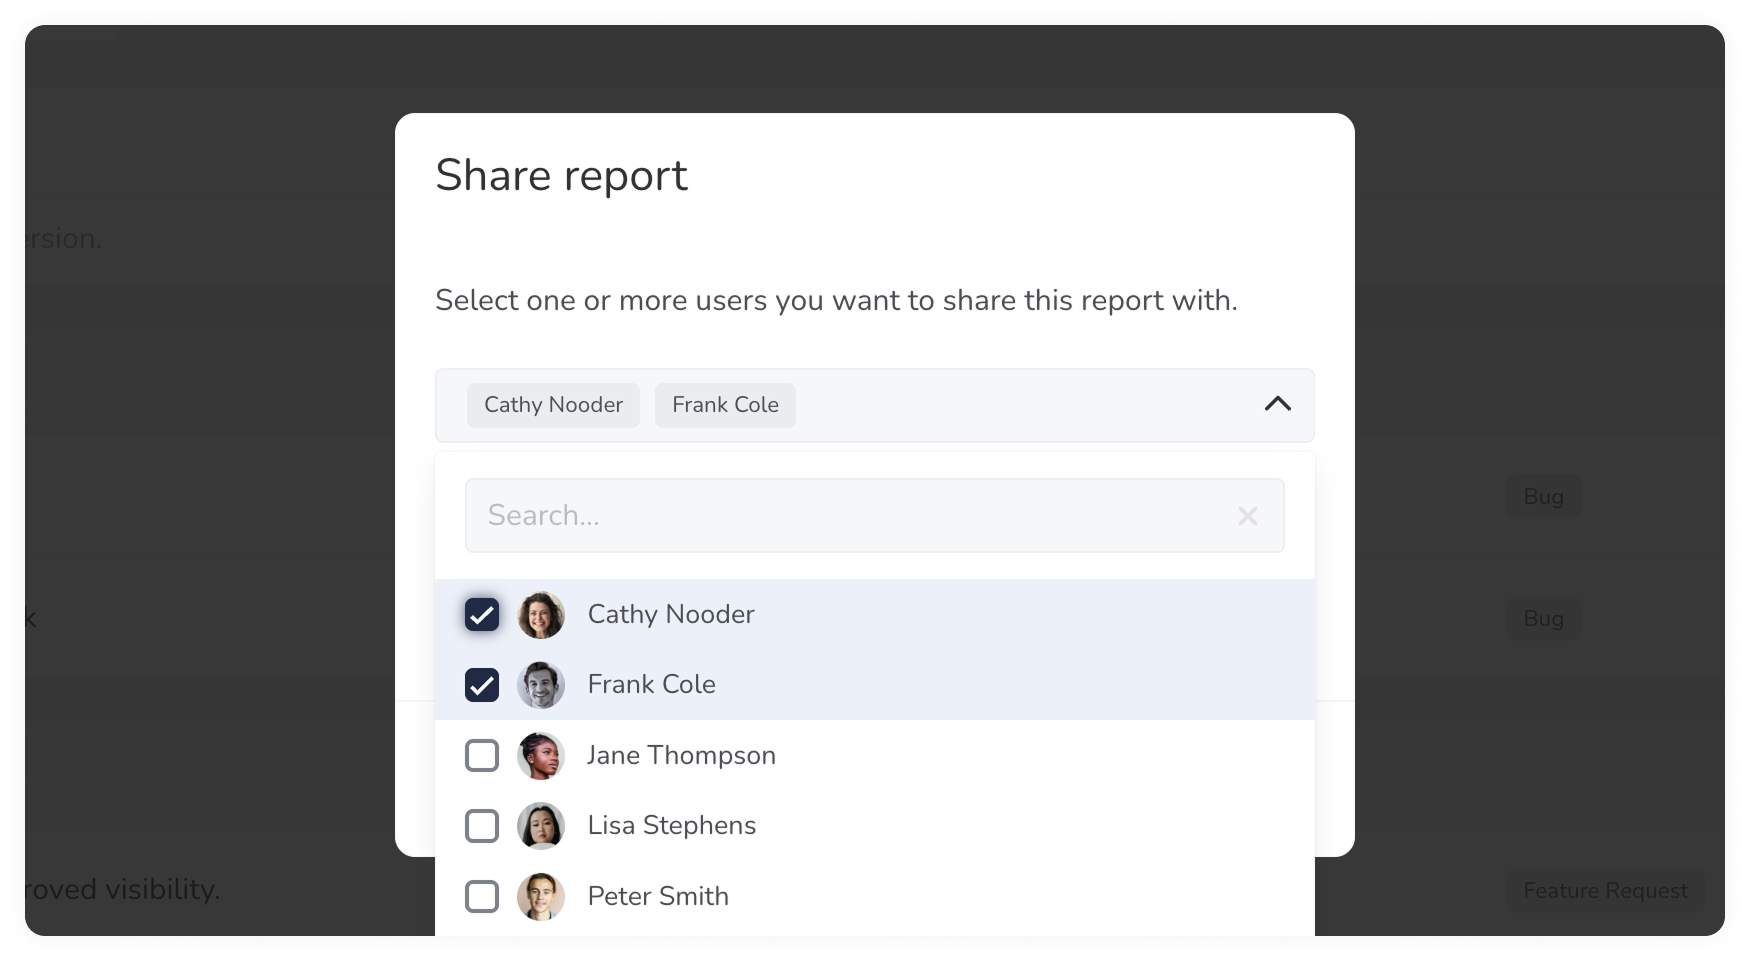Select the Bug label on the right
This screenshot has width=1750, height=961.
click(1543, 496)
